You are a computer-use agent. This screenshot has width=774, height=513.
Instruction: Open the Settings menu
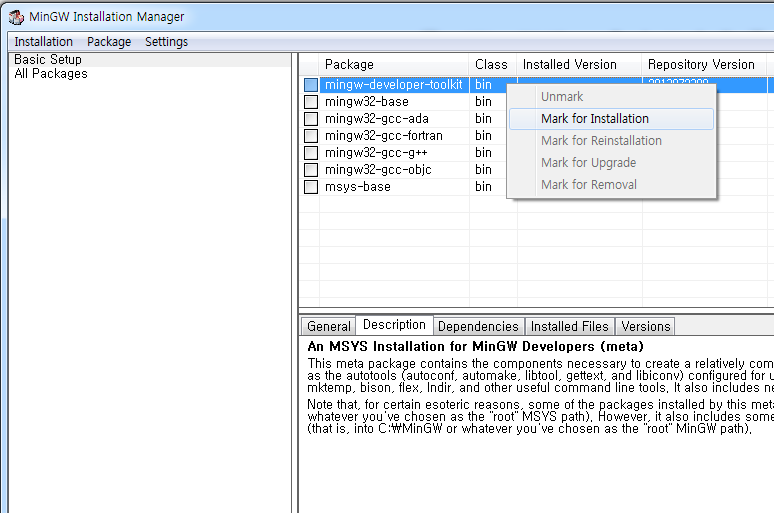[x=166, y=41]
